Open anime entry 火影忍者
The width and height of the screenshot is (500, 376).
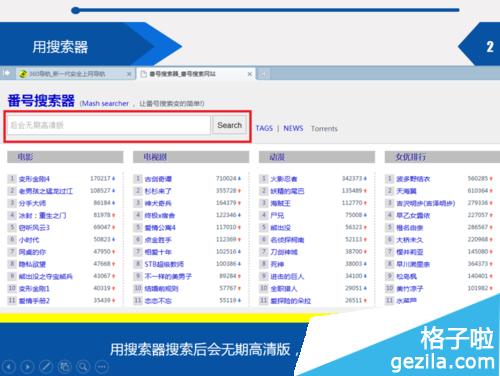[x=284, y=179]
